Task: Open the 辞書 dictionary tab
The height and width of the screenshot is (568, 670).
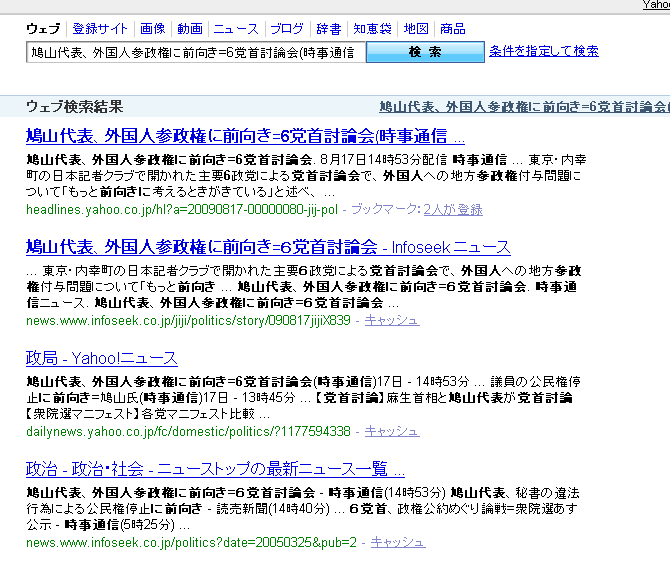Action: [x=329, y=29]
